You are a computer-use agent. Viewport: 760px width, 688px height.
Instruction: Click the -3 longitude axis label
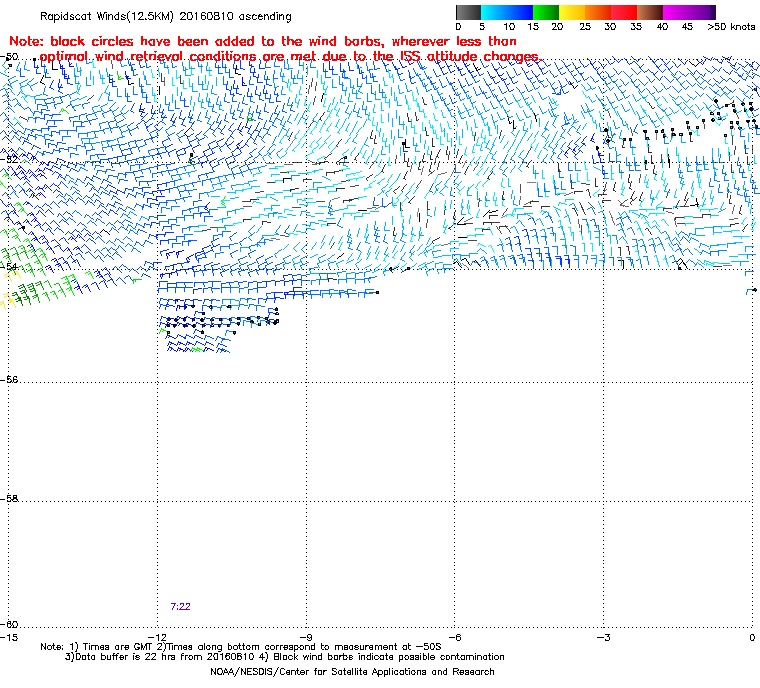coord(603,637)
